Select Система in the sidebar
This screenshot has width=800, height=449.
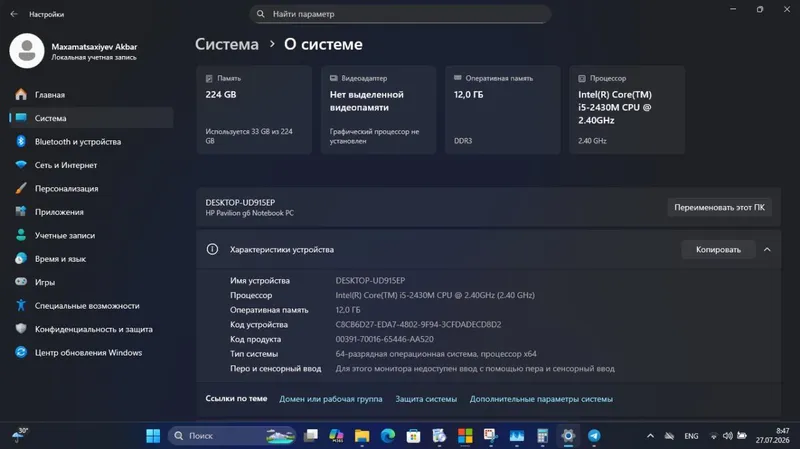pyautogui.click(x=91, y=118)
